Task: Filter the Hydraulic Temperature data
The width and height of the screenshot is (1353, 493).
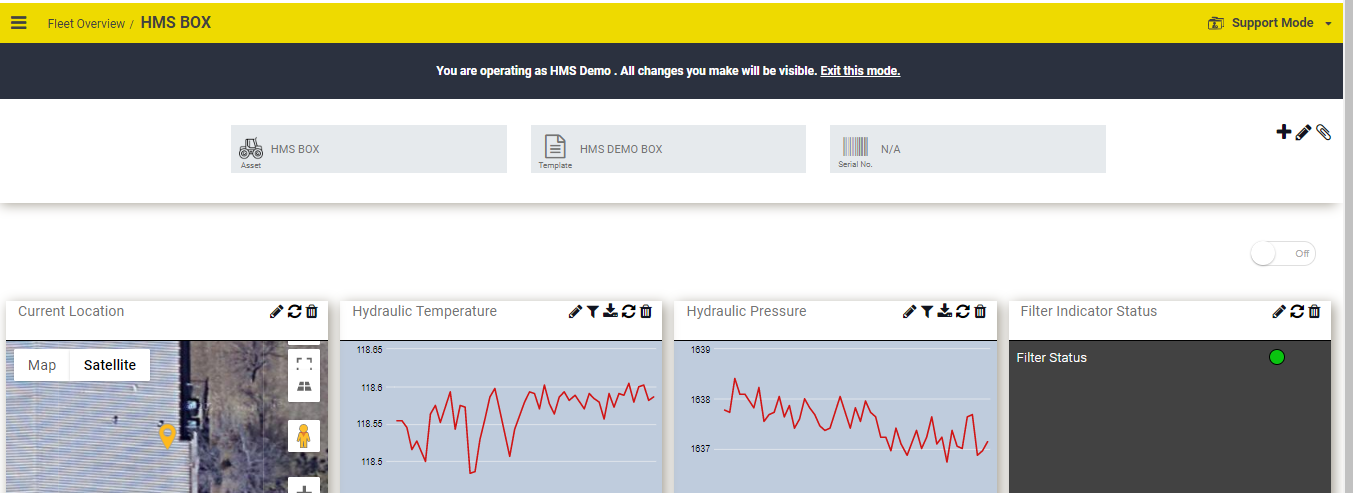Action: tap(593, 311)
